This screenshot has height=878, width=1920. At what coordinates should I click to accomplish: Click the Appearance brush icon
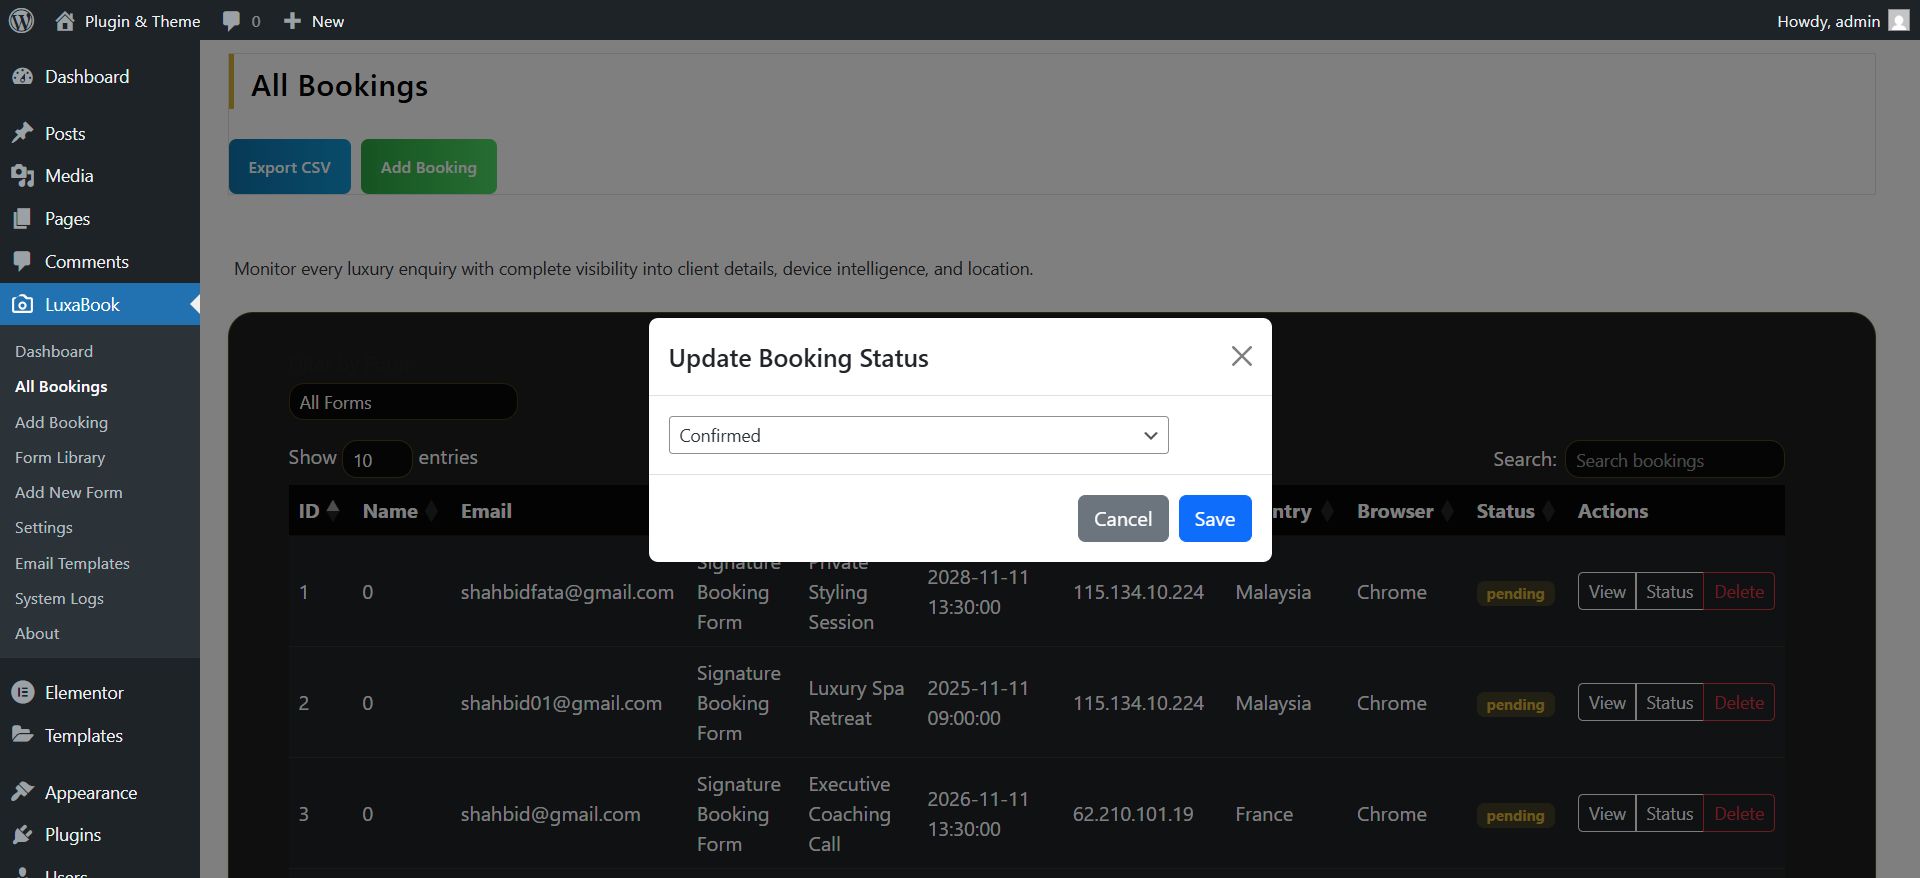pyautogui.click(x=22, y=792)
